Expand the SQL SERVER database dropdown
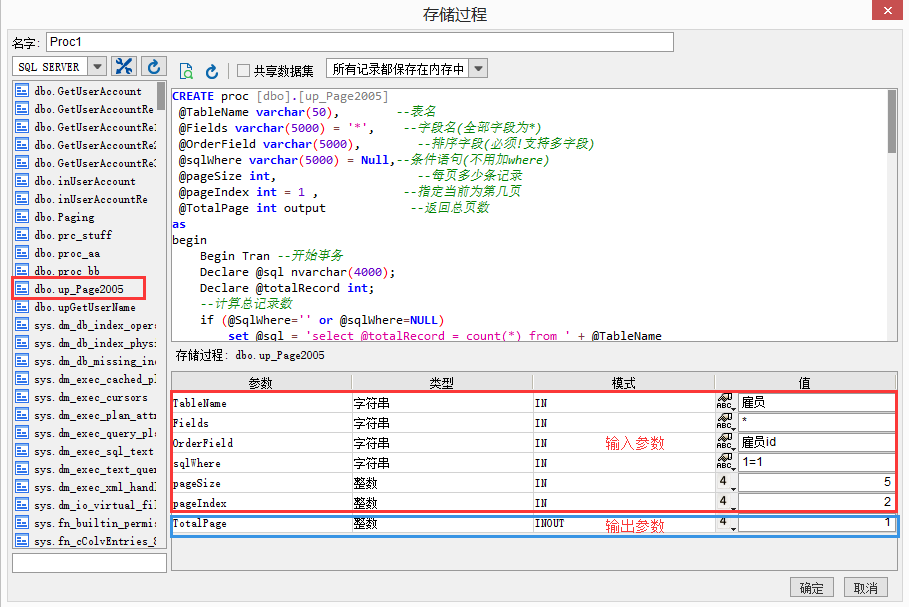909x607 pixels. (97, 67)
